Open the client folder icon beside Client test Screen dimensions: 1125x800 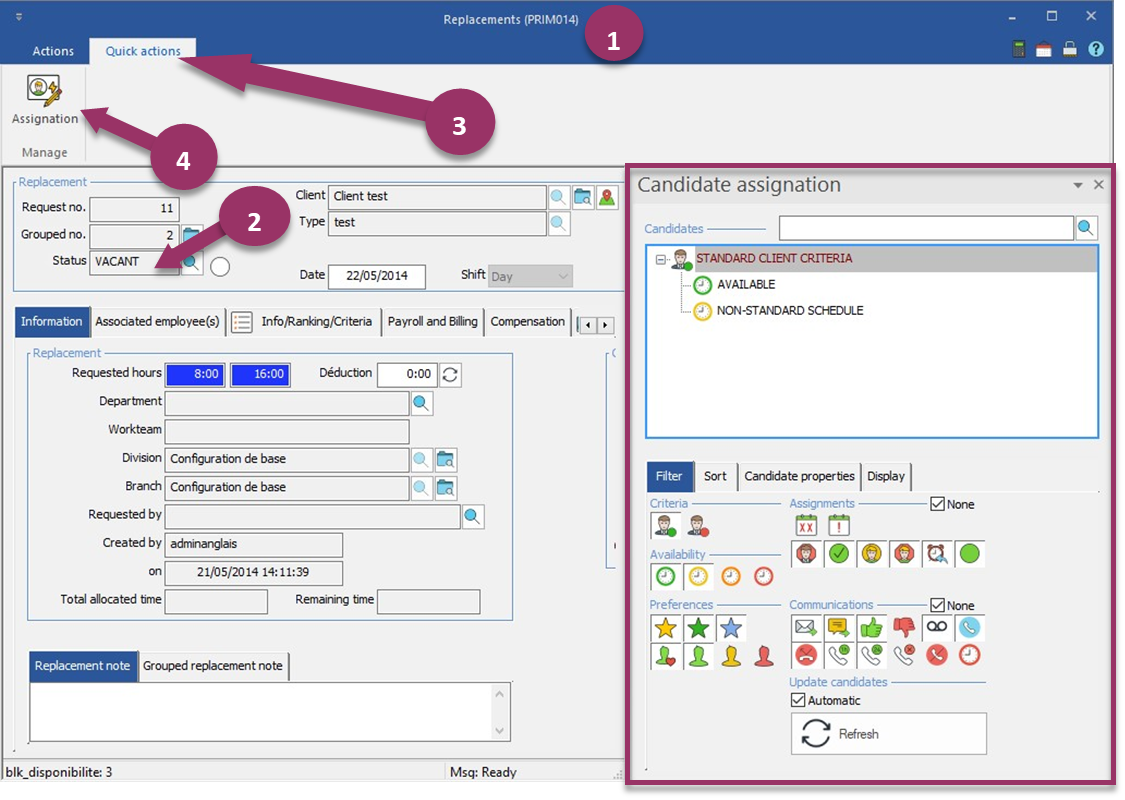click(x=583, y=197)
